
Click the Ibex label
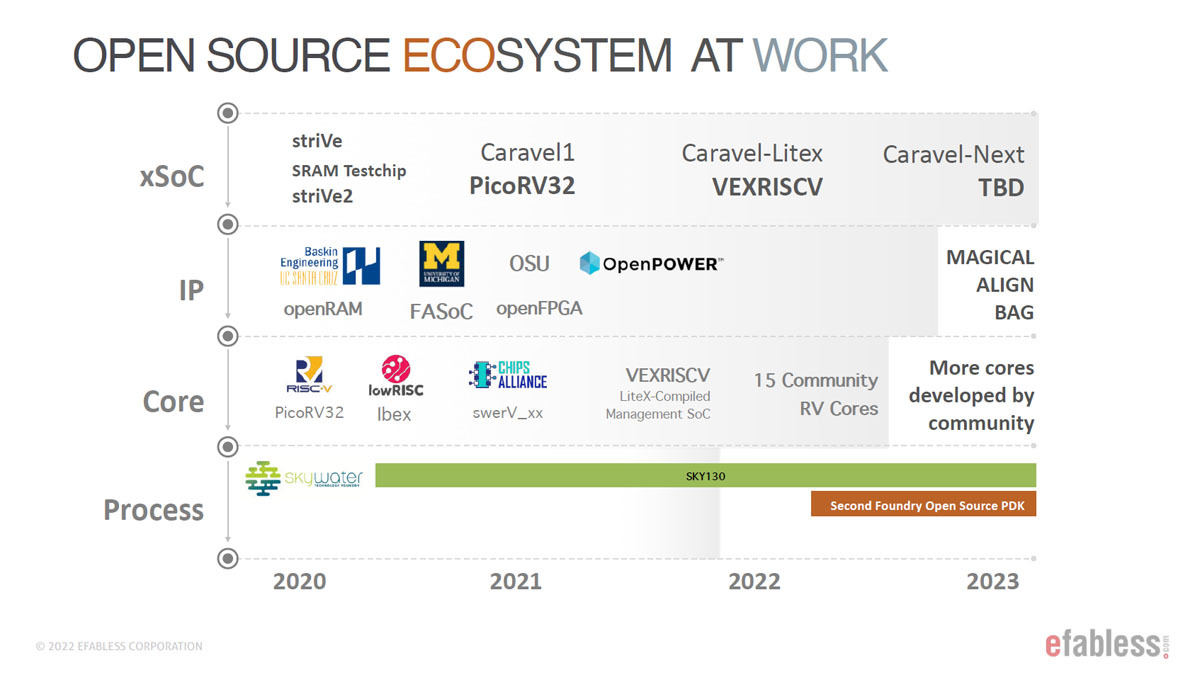click(x=394, y=414)
